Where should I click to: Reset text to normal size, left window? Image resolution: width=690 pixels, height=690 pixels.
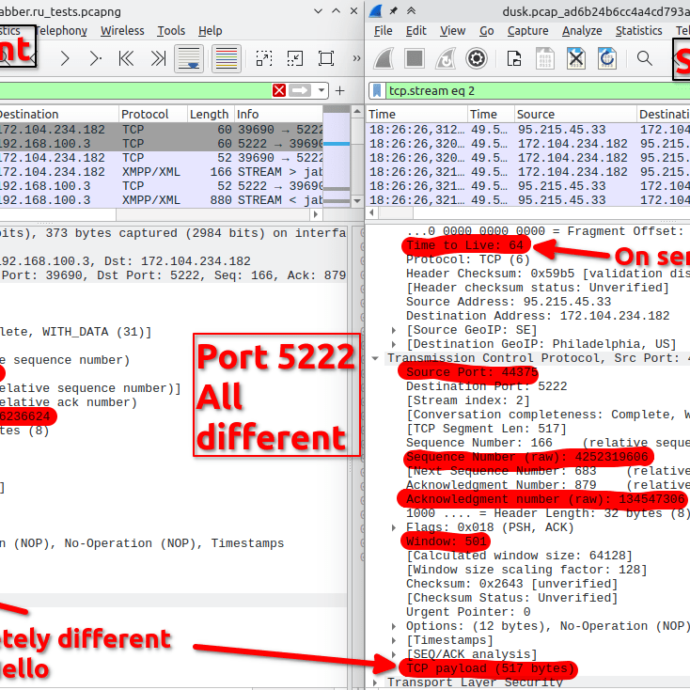pos(326,59)
